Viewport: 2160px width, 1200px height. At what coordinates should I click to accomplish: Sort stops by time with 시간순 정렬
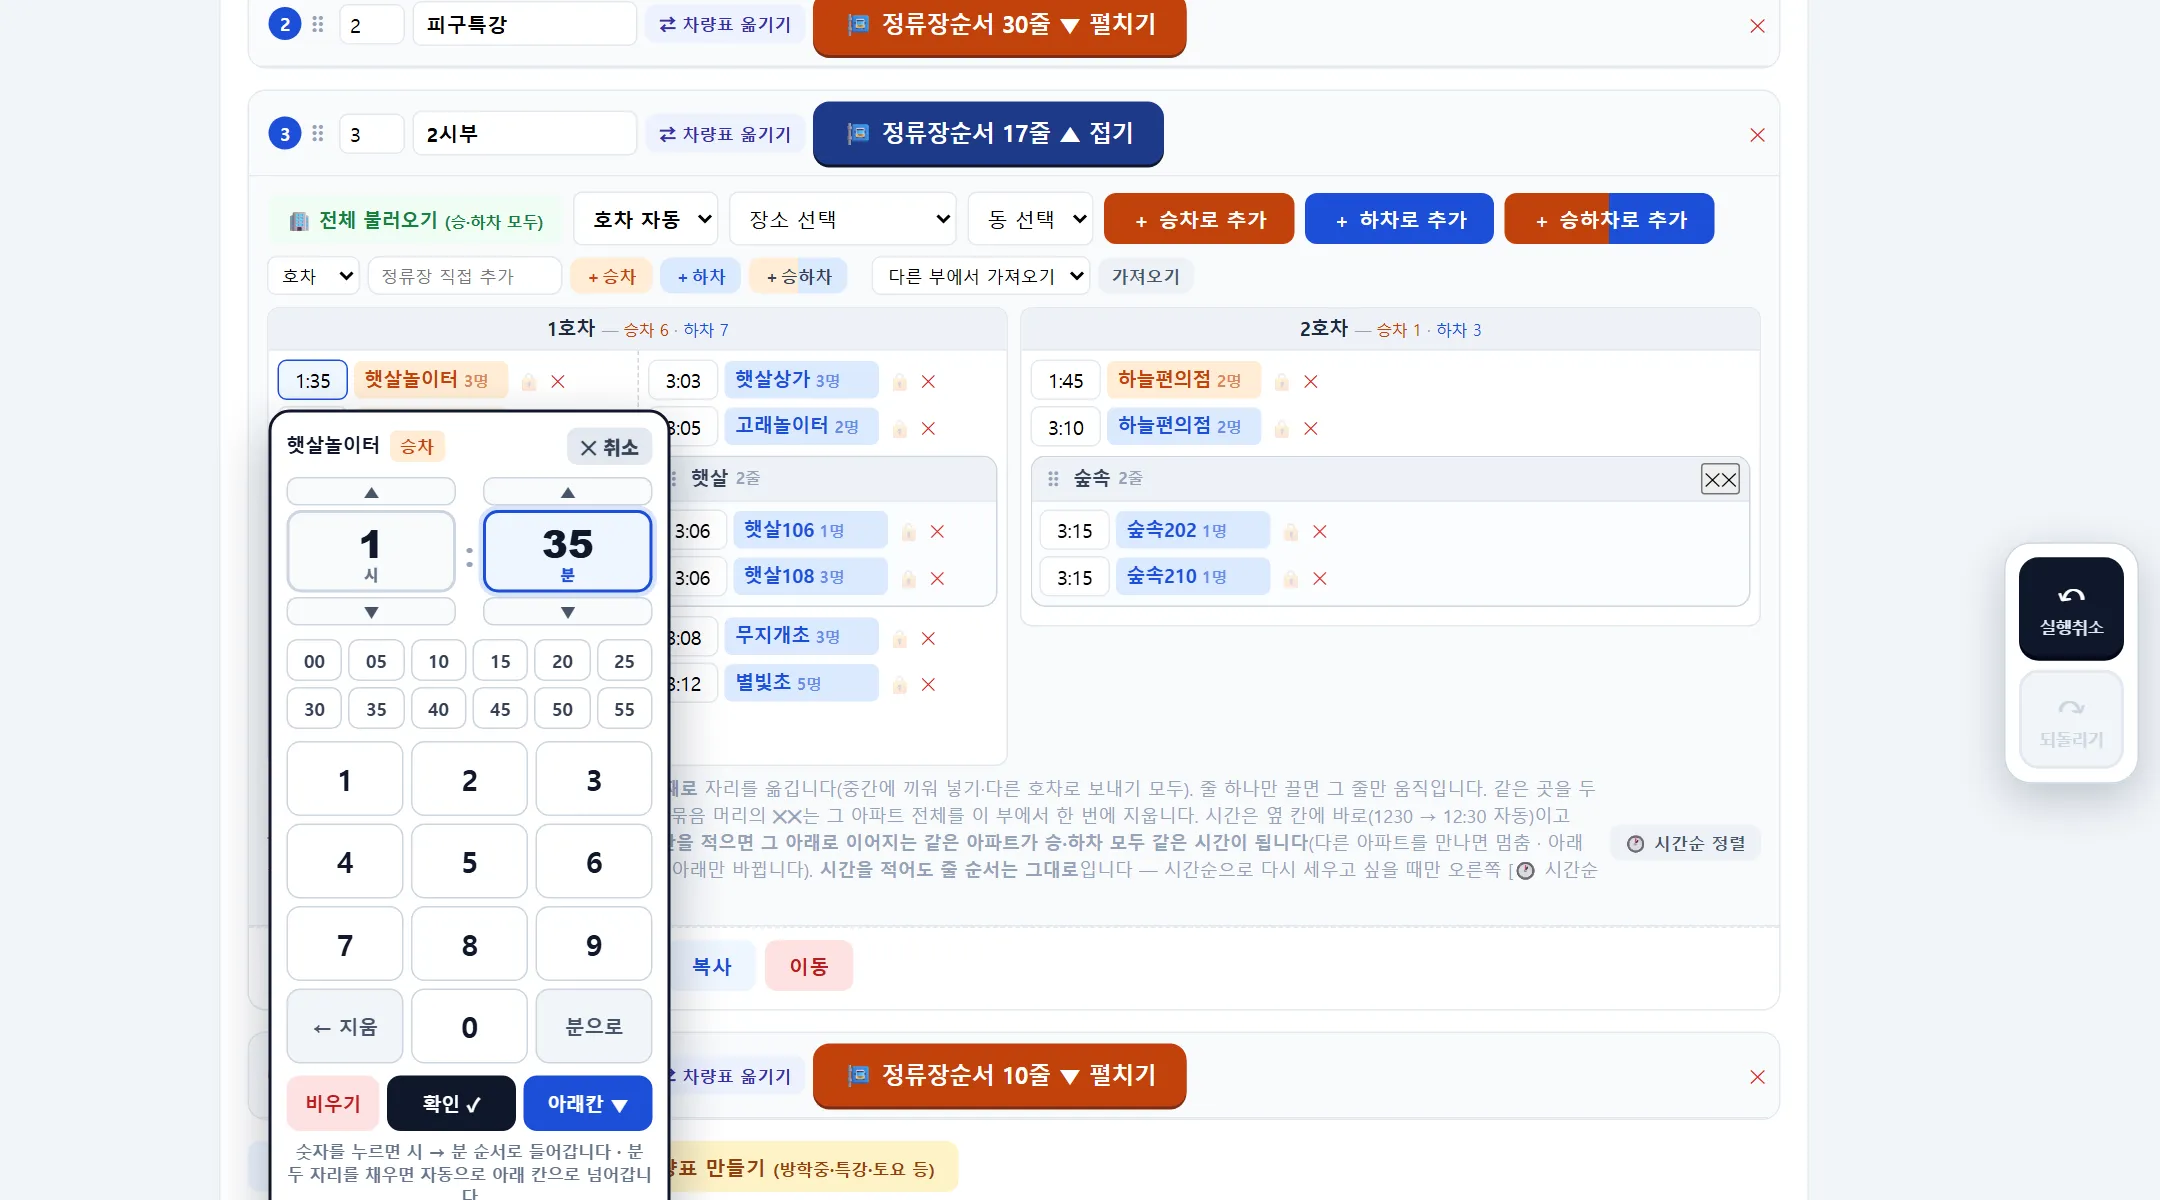(x=1686, y=843)
